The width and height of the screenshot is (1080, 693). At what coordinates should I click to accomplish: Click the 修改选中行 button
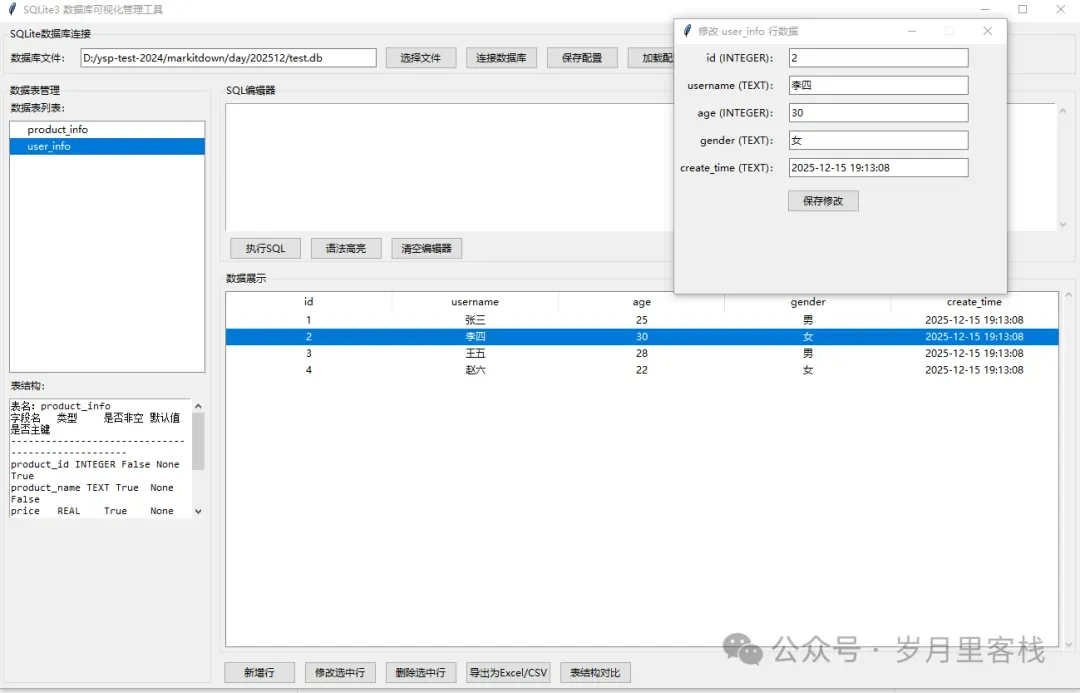click(x=340, y=672)
